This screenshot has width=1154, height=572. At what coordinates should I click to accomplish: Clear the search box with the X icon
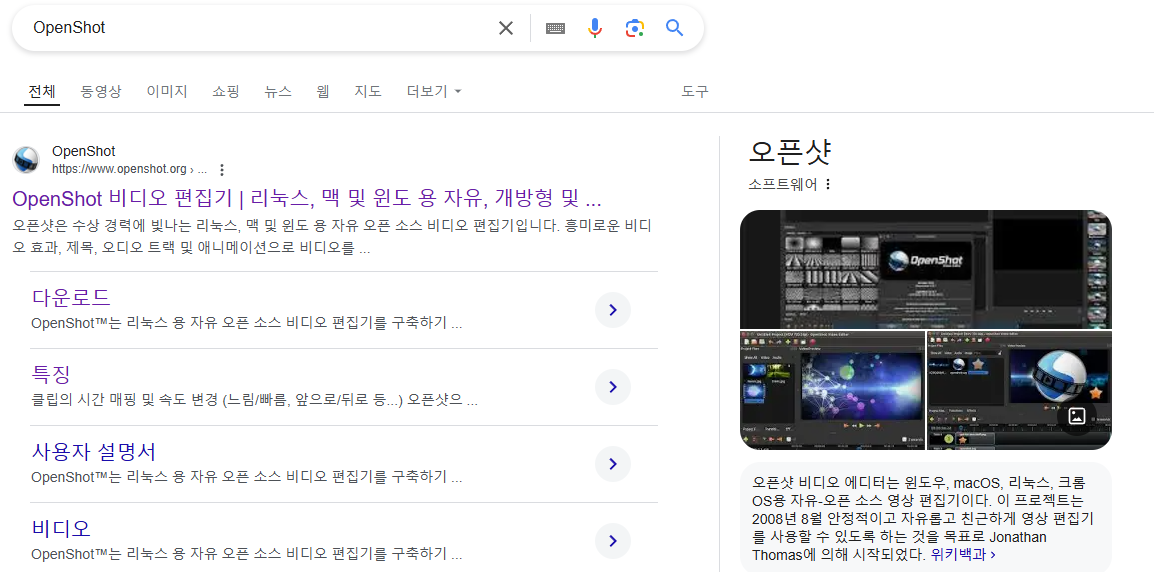click(x=506, y=28)
